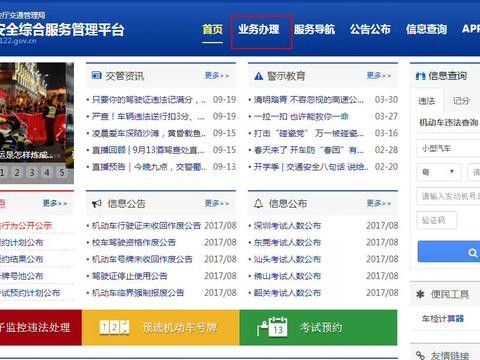The width and height of the screenshot is (480, 360).
Task: Click the number plate icon on yellow banner
Action: pos(114,327)
